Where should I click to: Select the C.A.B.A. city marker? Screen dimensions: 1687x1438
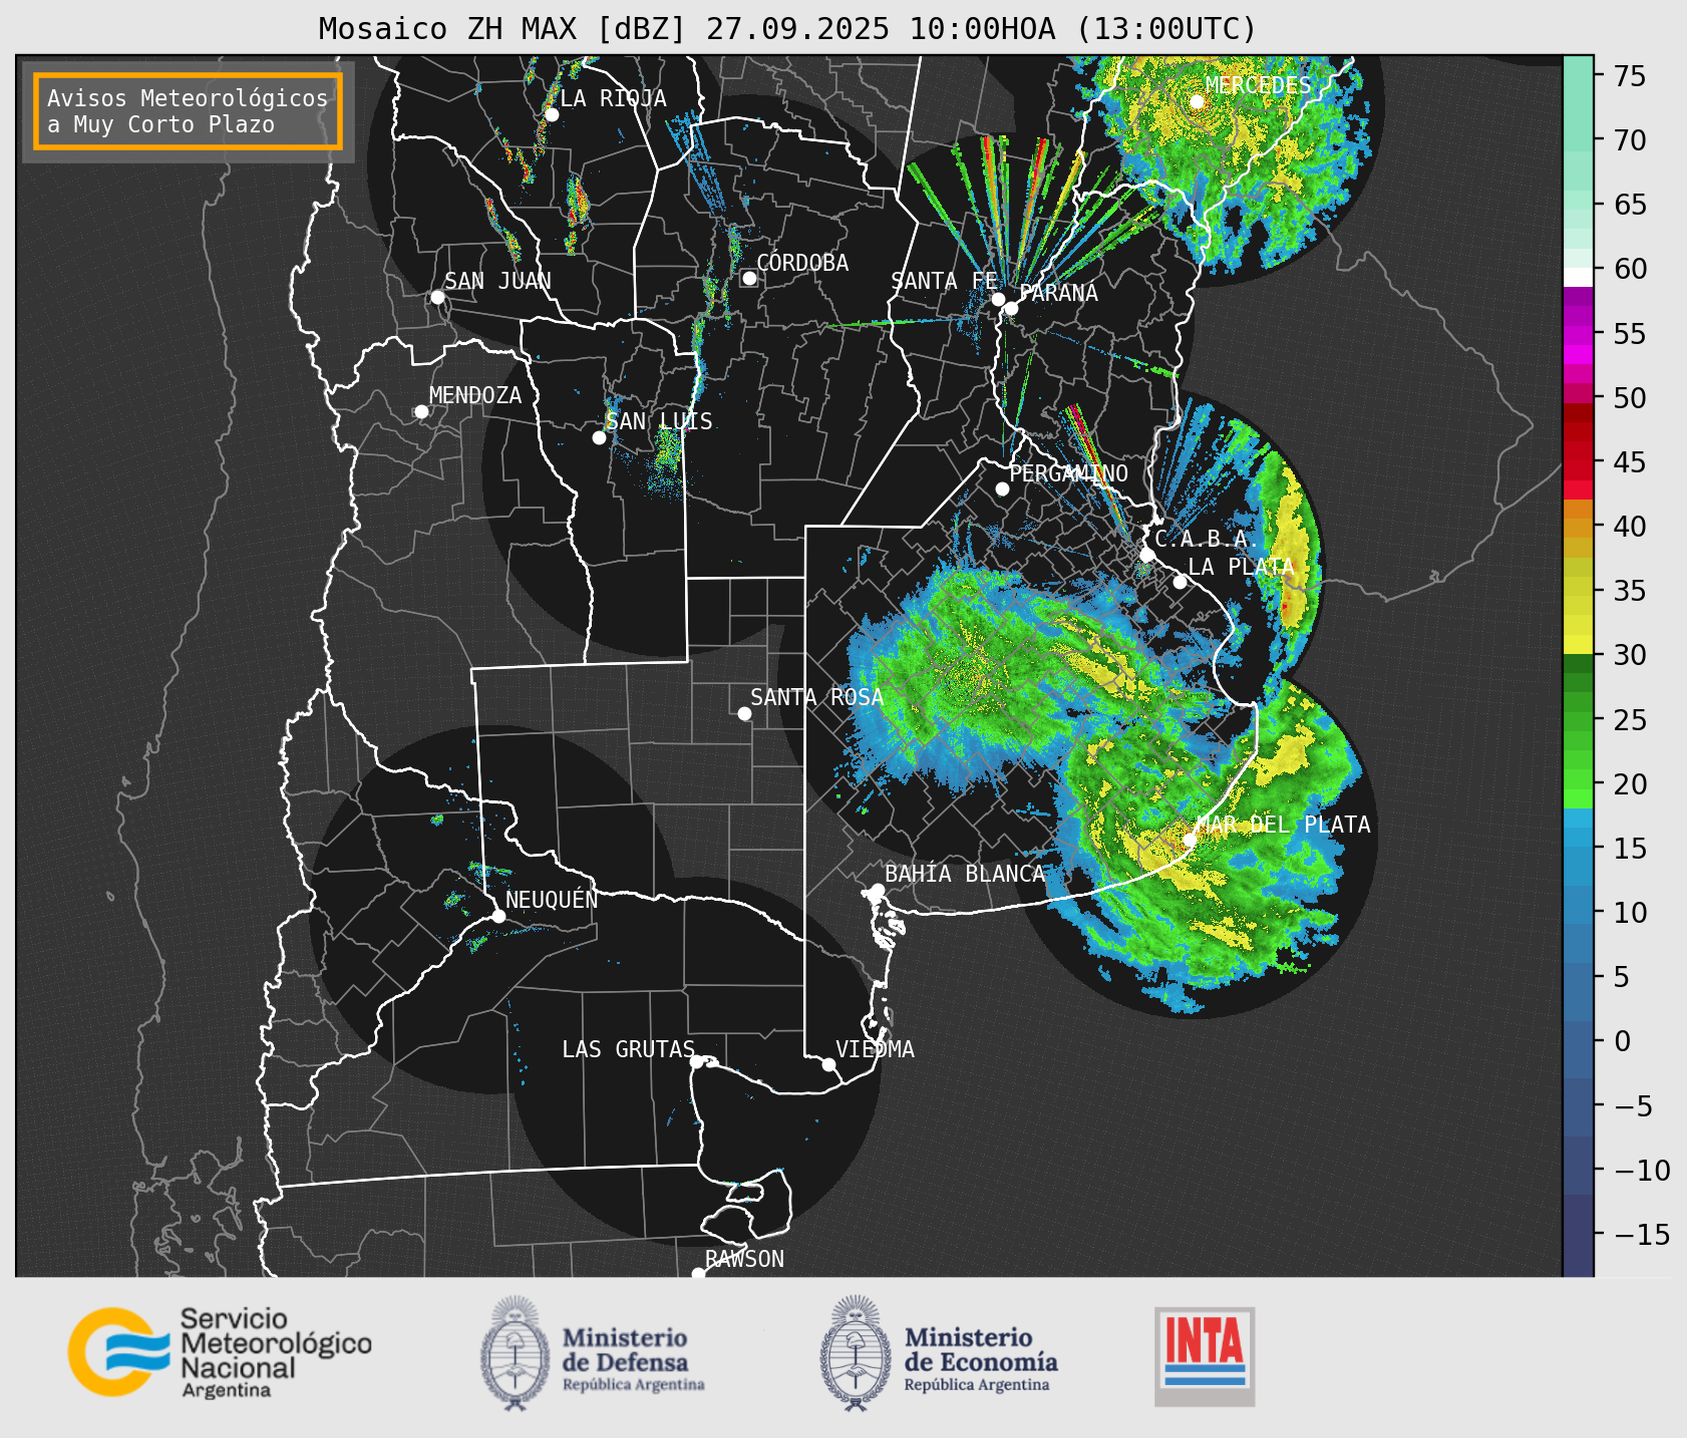pyautogui.click(x=1147, y=554)
